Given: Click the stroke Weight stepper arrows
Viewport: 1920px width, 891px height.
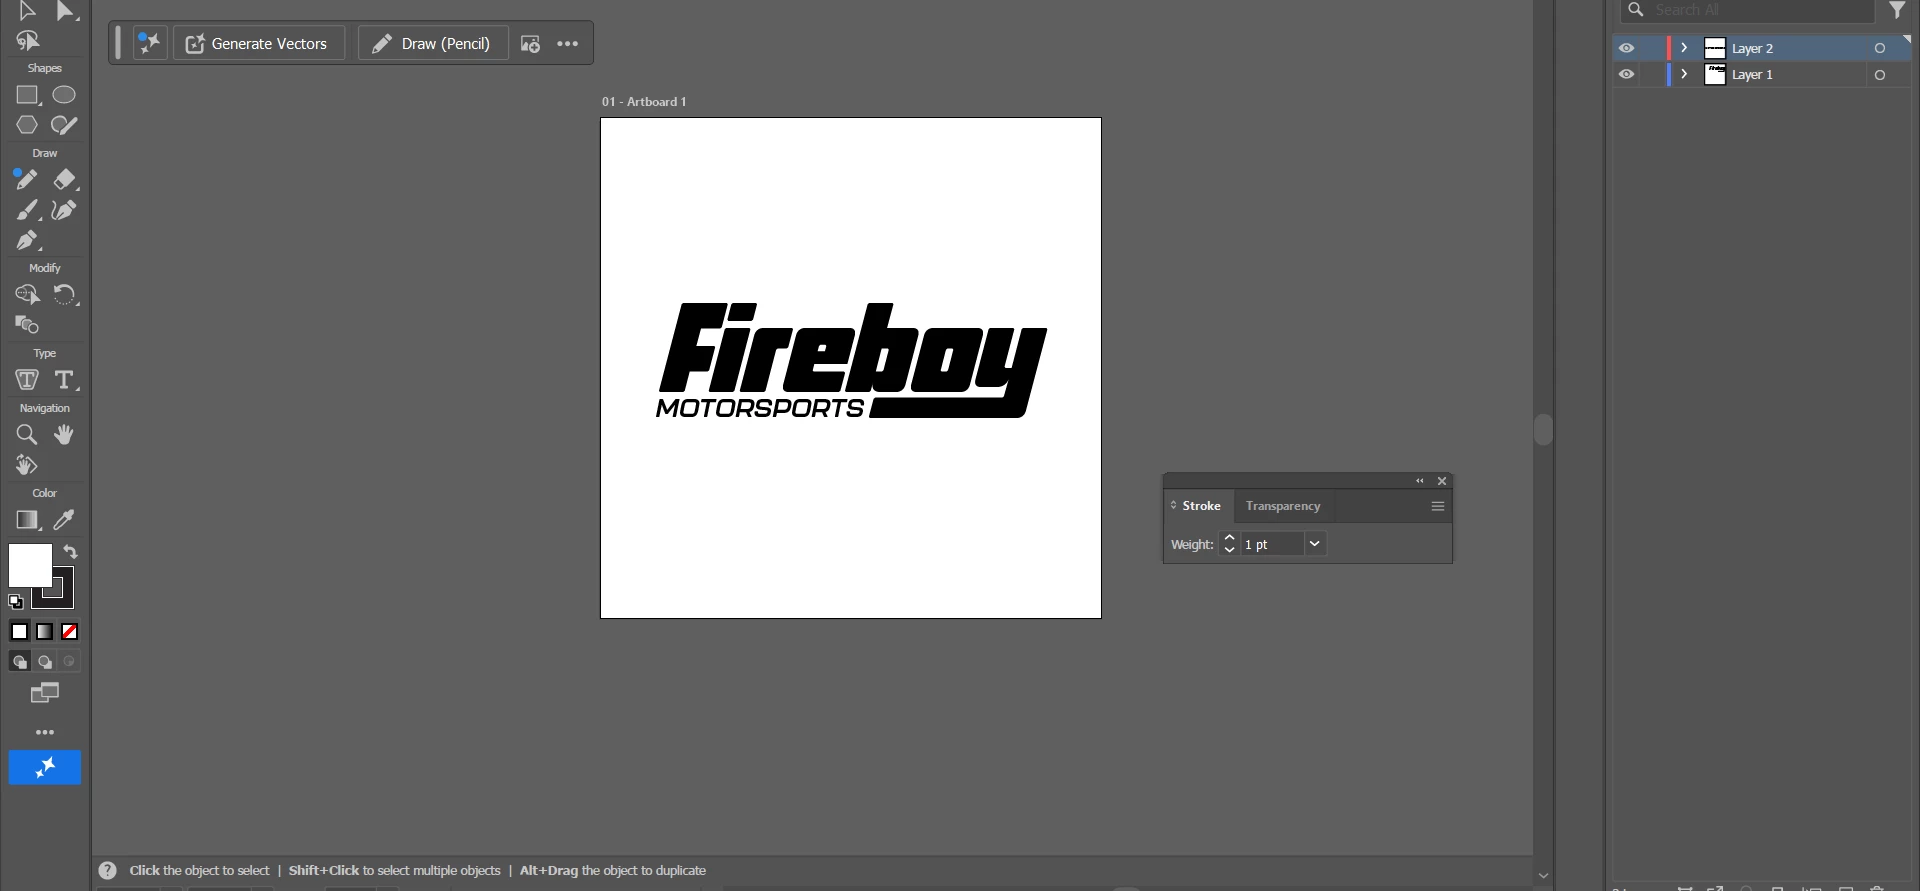Looking at the screenshot, I should click(x=1230, y=544).
